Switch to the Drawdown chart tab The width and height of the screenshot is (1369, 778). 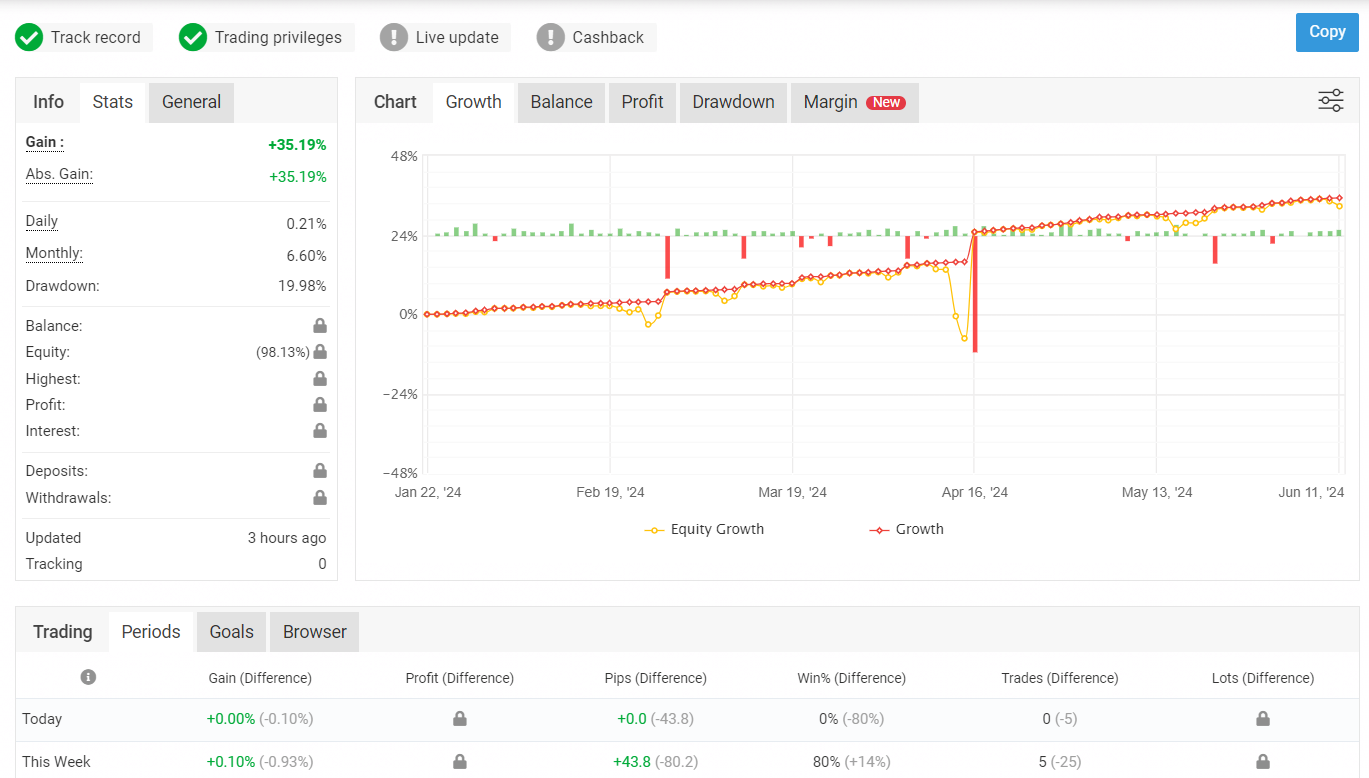[x=734, y=102]
